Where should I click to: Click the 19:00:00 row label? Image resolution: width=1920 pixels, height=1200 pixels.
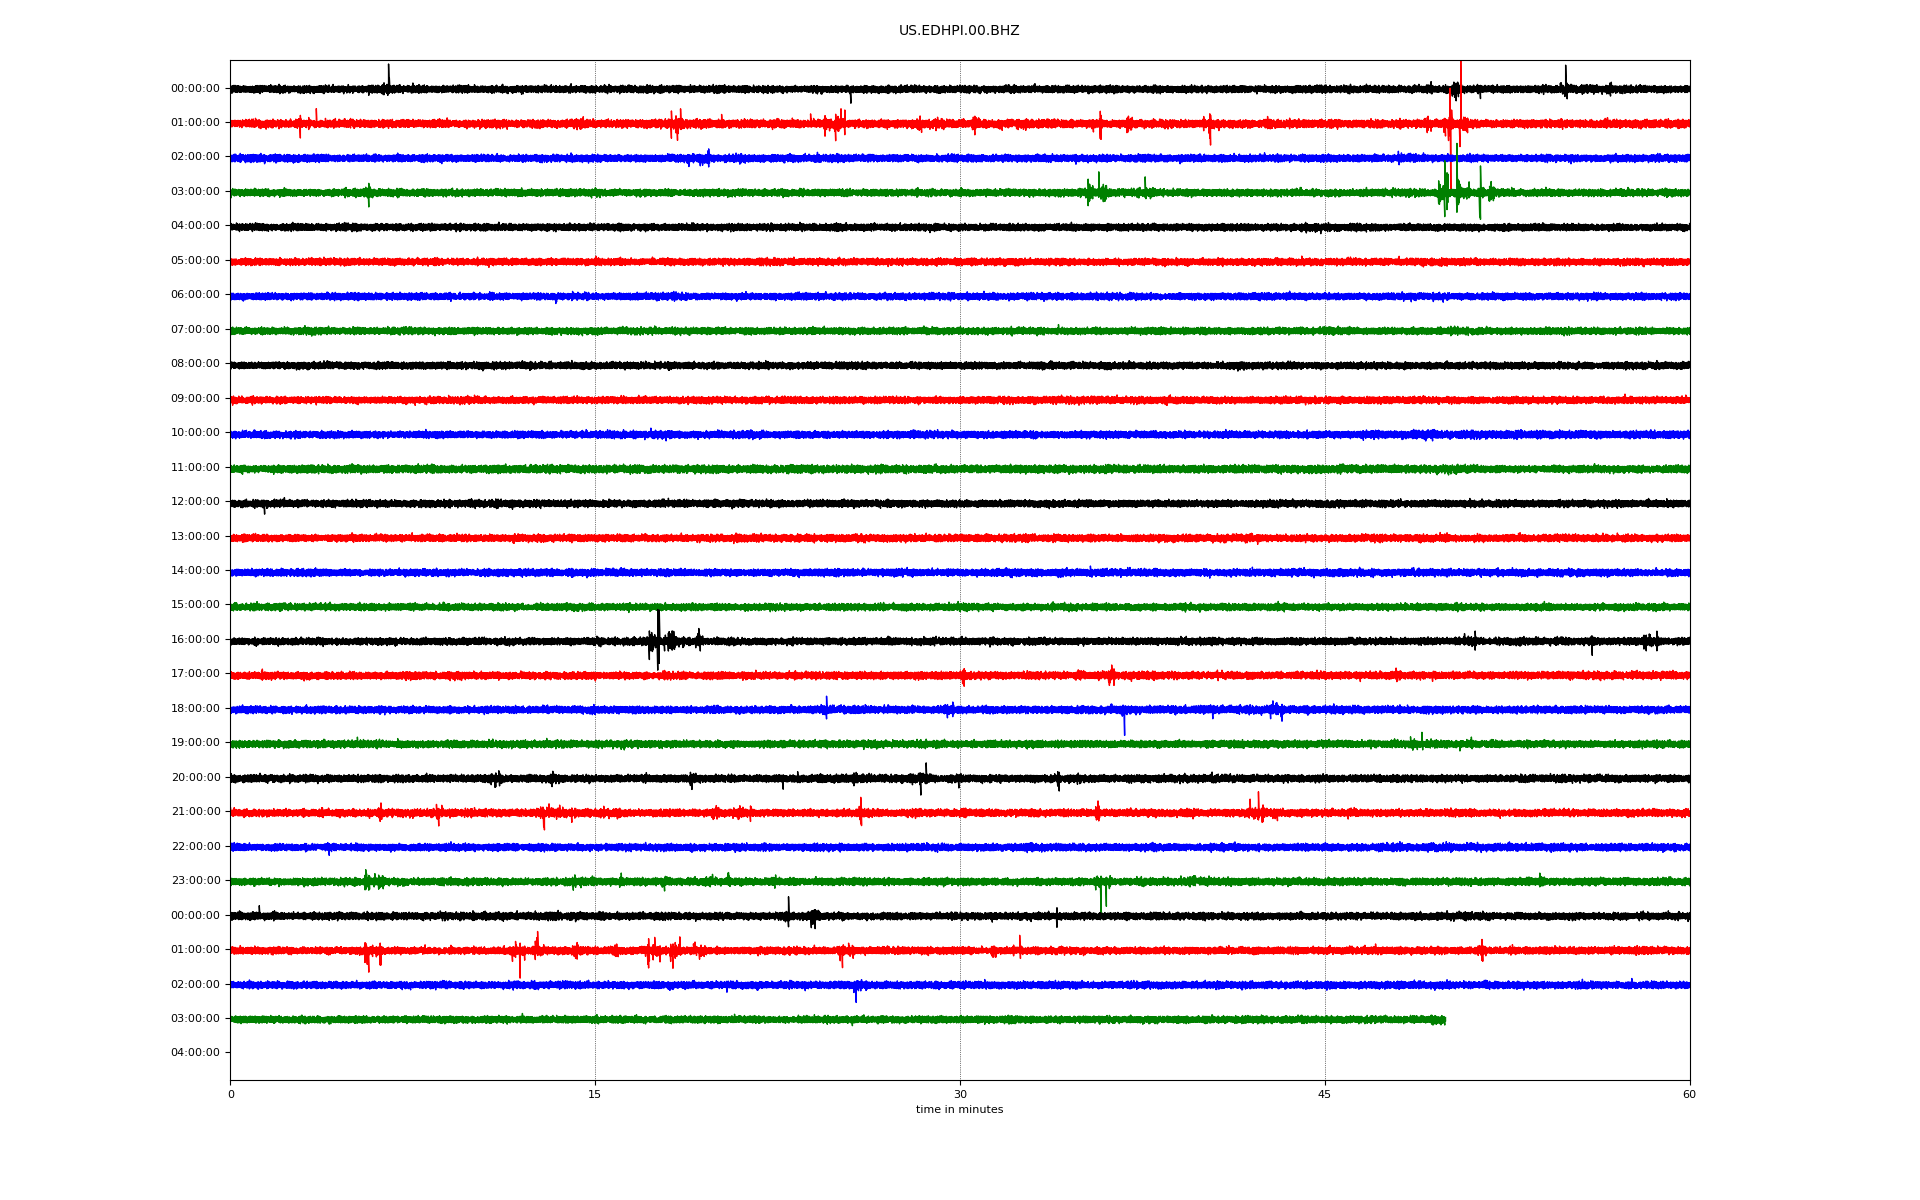point(195,743)
